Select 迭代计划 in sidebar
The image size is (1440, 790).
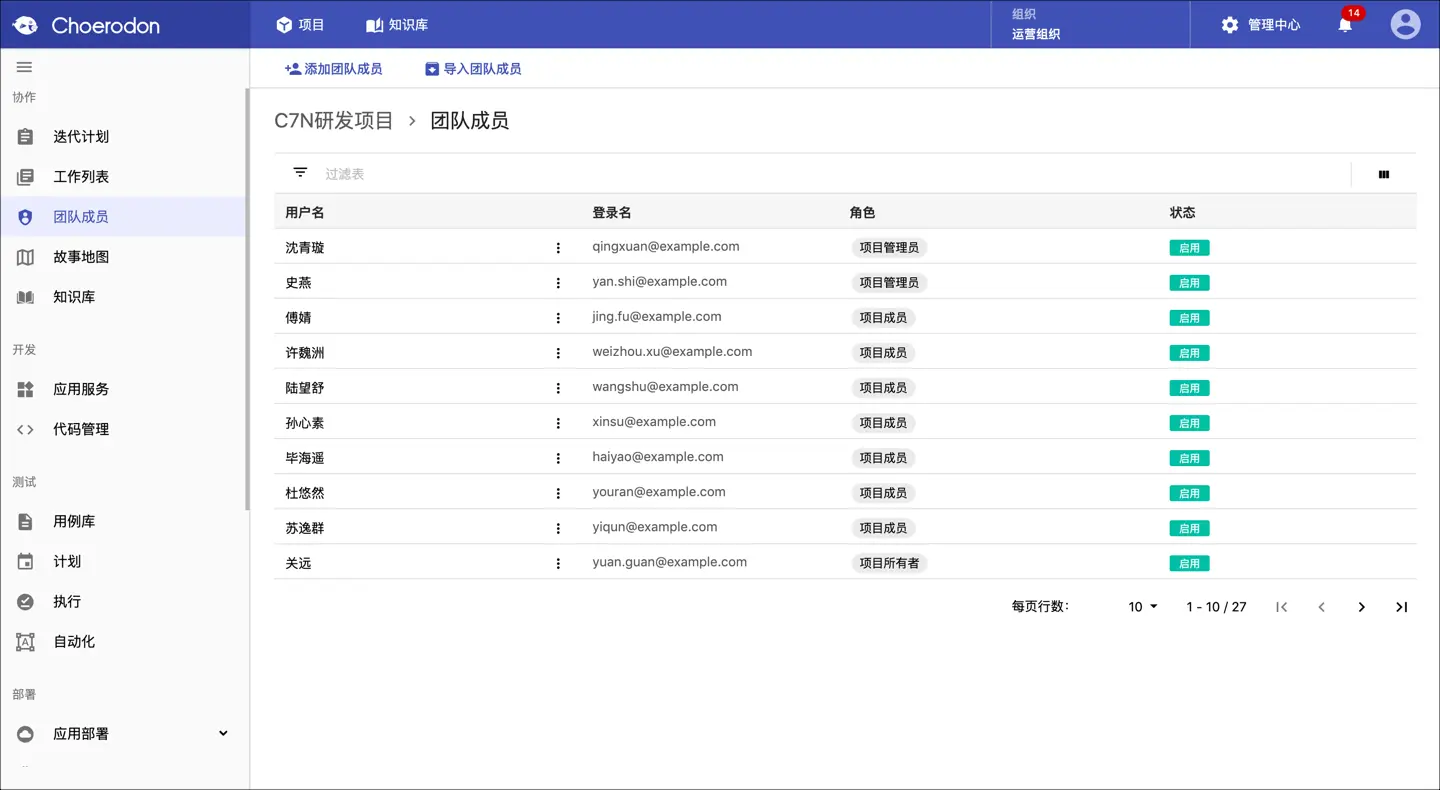click(x=123, y=136)
